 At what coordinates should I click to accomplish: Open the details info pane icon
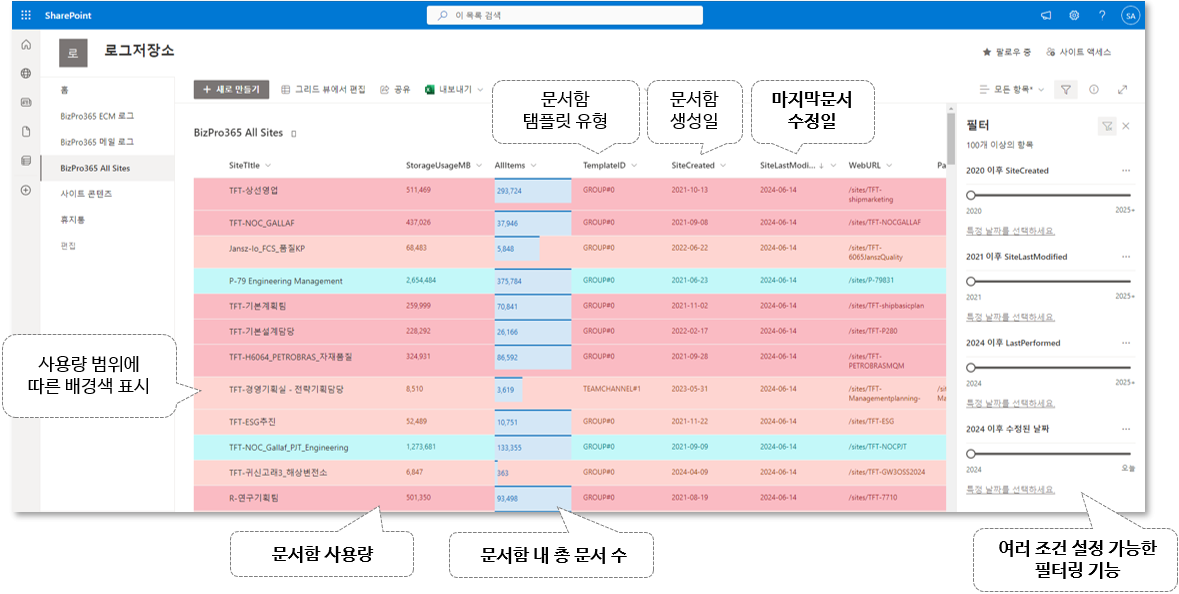(1094, 89)
